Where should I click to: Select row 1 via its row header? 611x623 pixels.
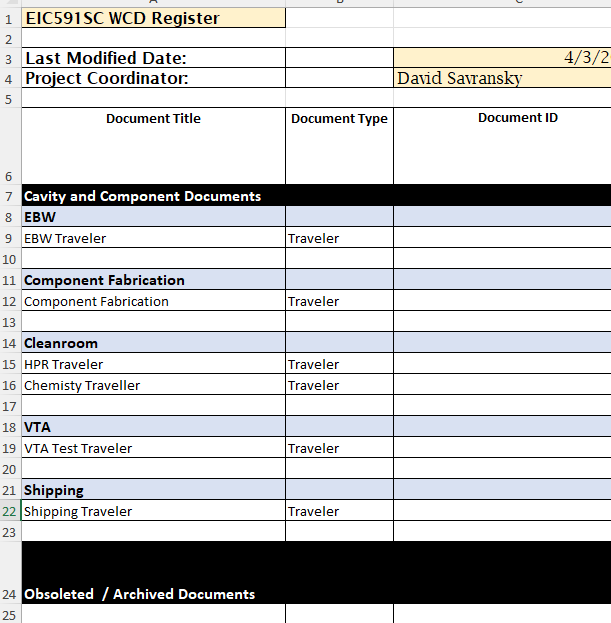(x=10, y=18)
